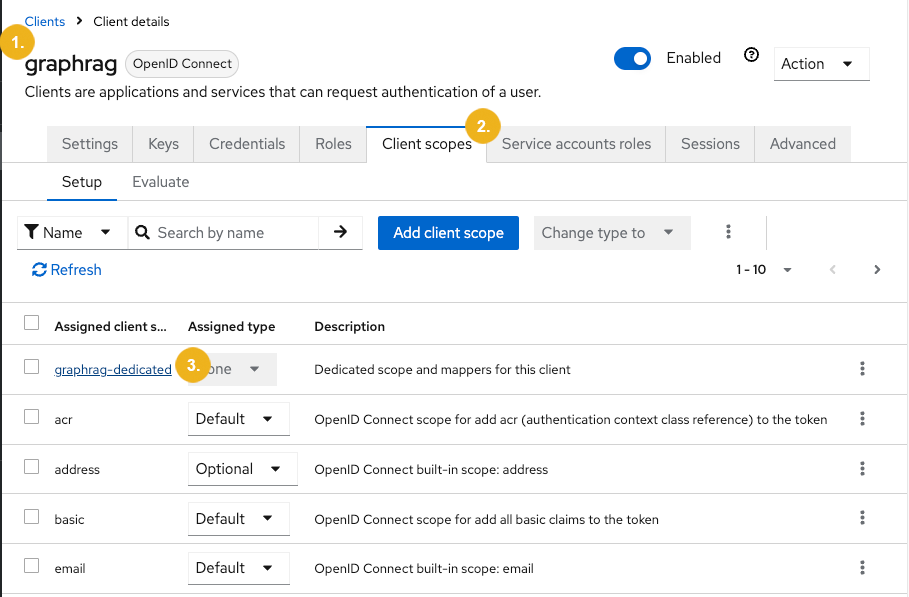
Task: Check the select-all header checkbox
Action: 31,323
